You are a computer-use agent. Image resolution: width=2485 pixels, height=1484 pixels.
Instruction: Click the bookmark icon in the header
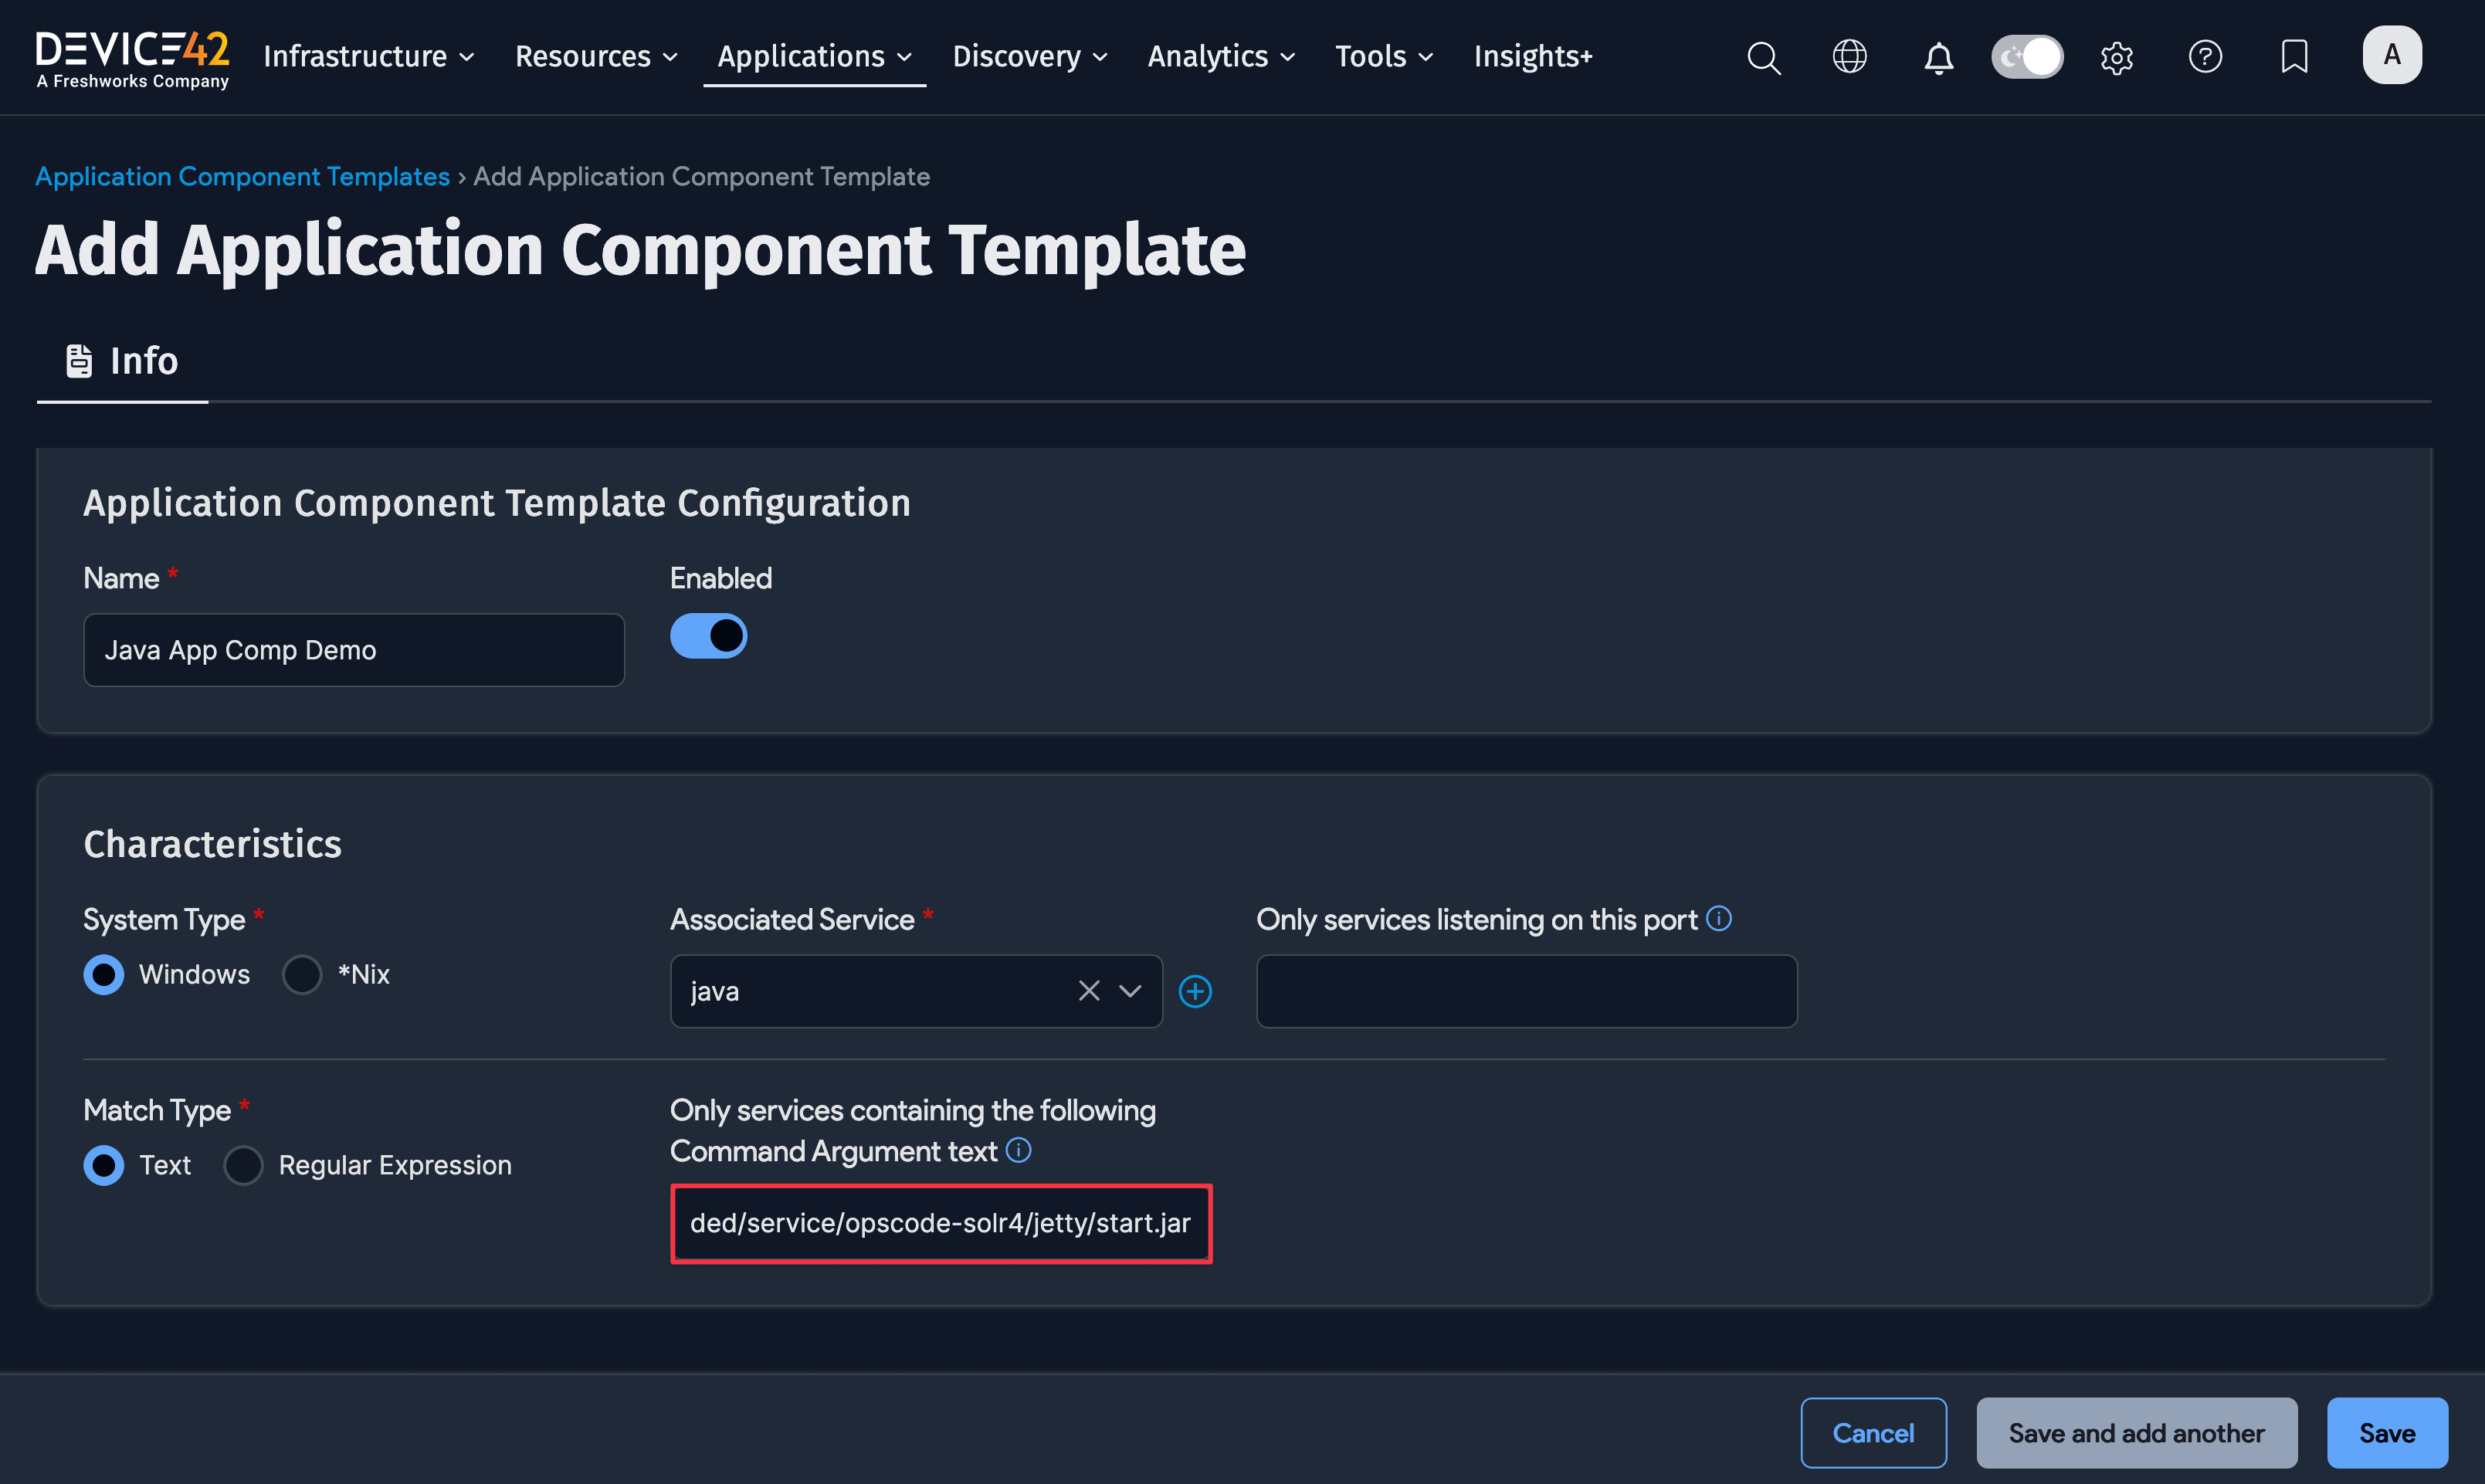coord(2293,57)
